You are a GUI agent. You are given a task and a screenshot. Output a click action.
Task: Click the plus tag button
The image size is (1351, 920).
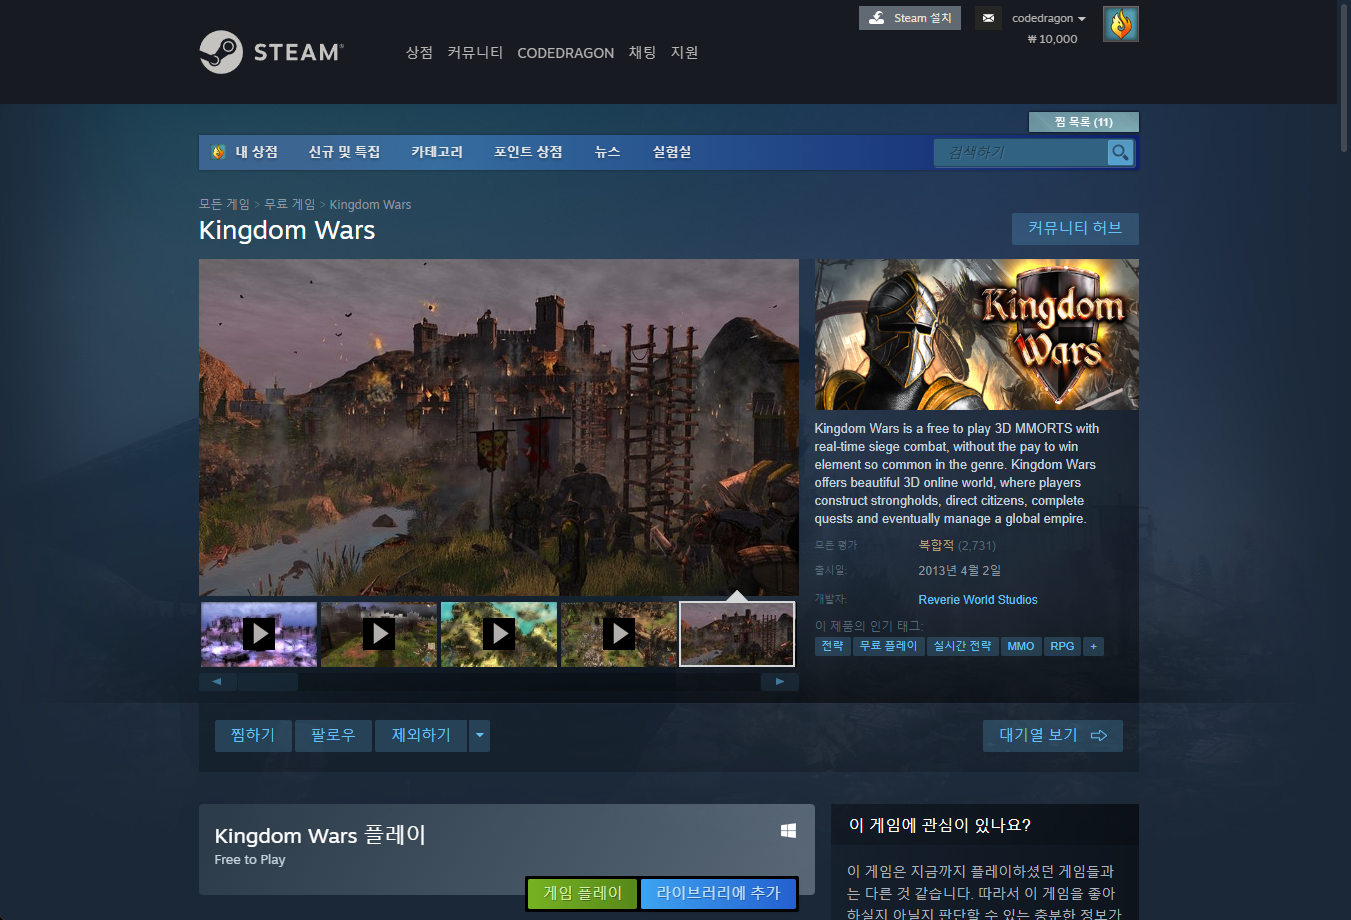(1093, 646)
